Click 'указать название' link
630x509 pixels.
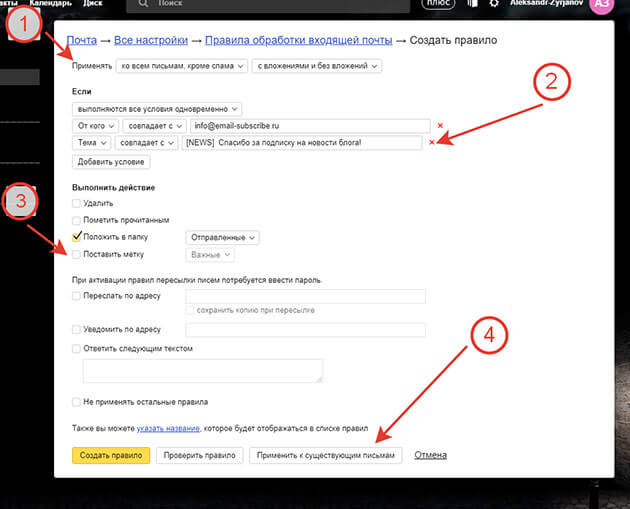(168, 428)
